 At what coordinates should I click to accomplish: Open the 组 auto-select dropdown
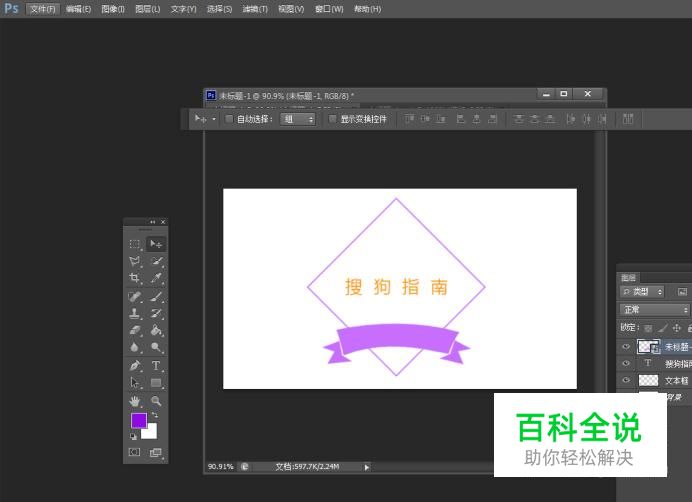297,119
